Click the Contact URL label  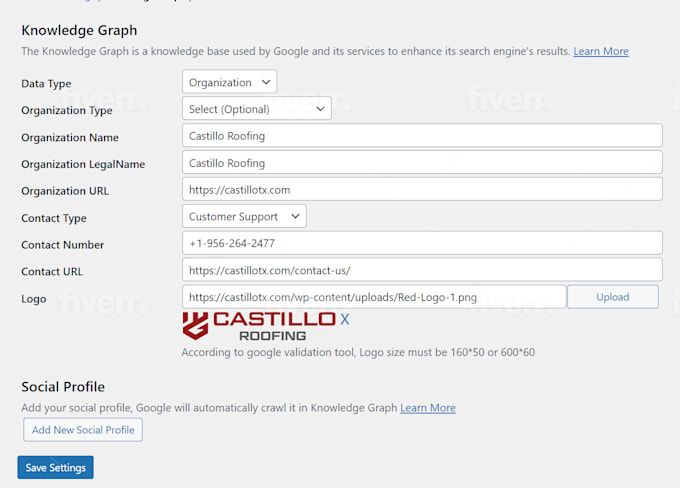(52, 272)
